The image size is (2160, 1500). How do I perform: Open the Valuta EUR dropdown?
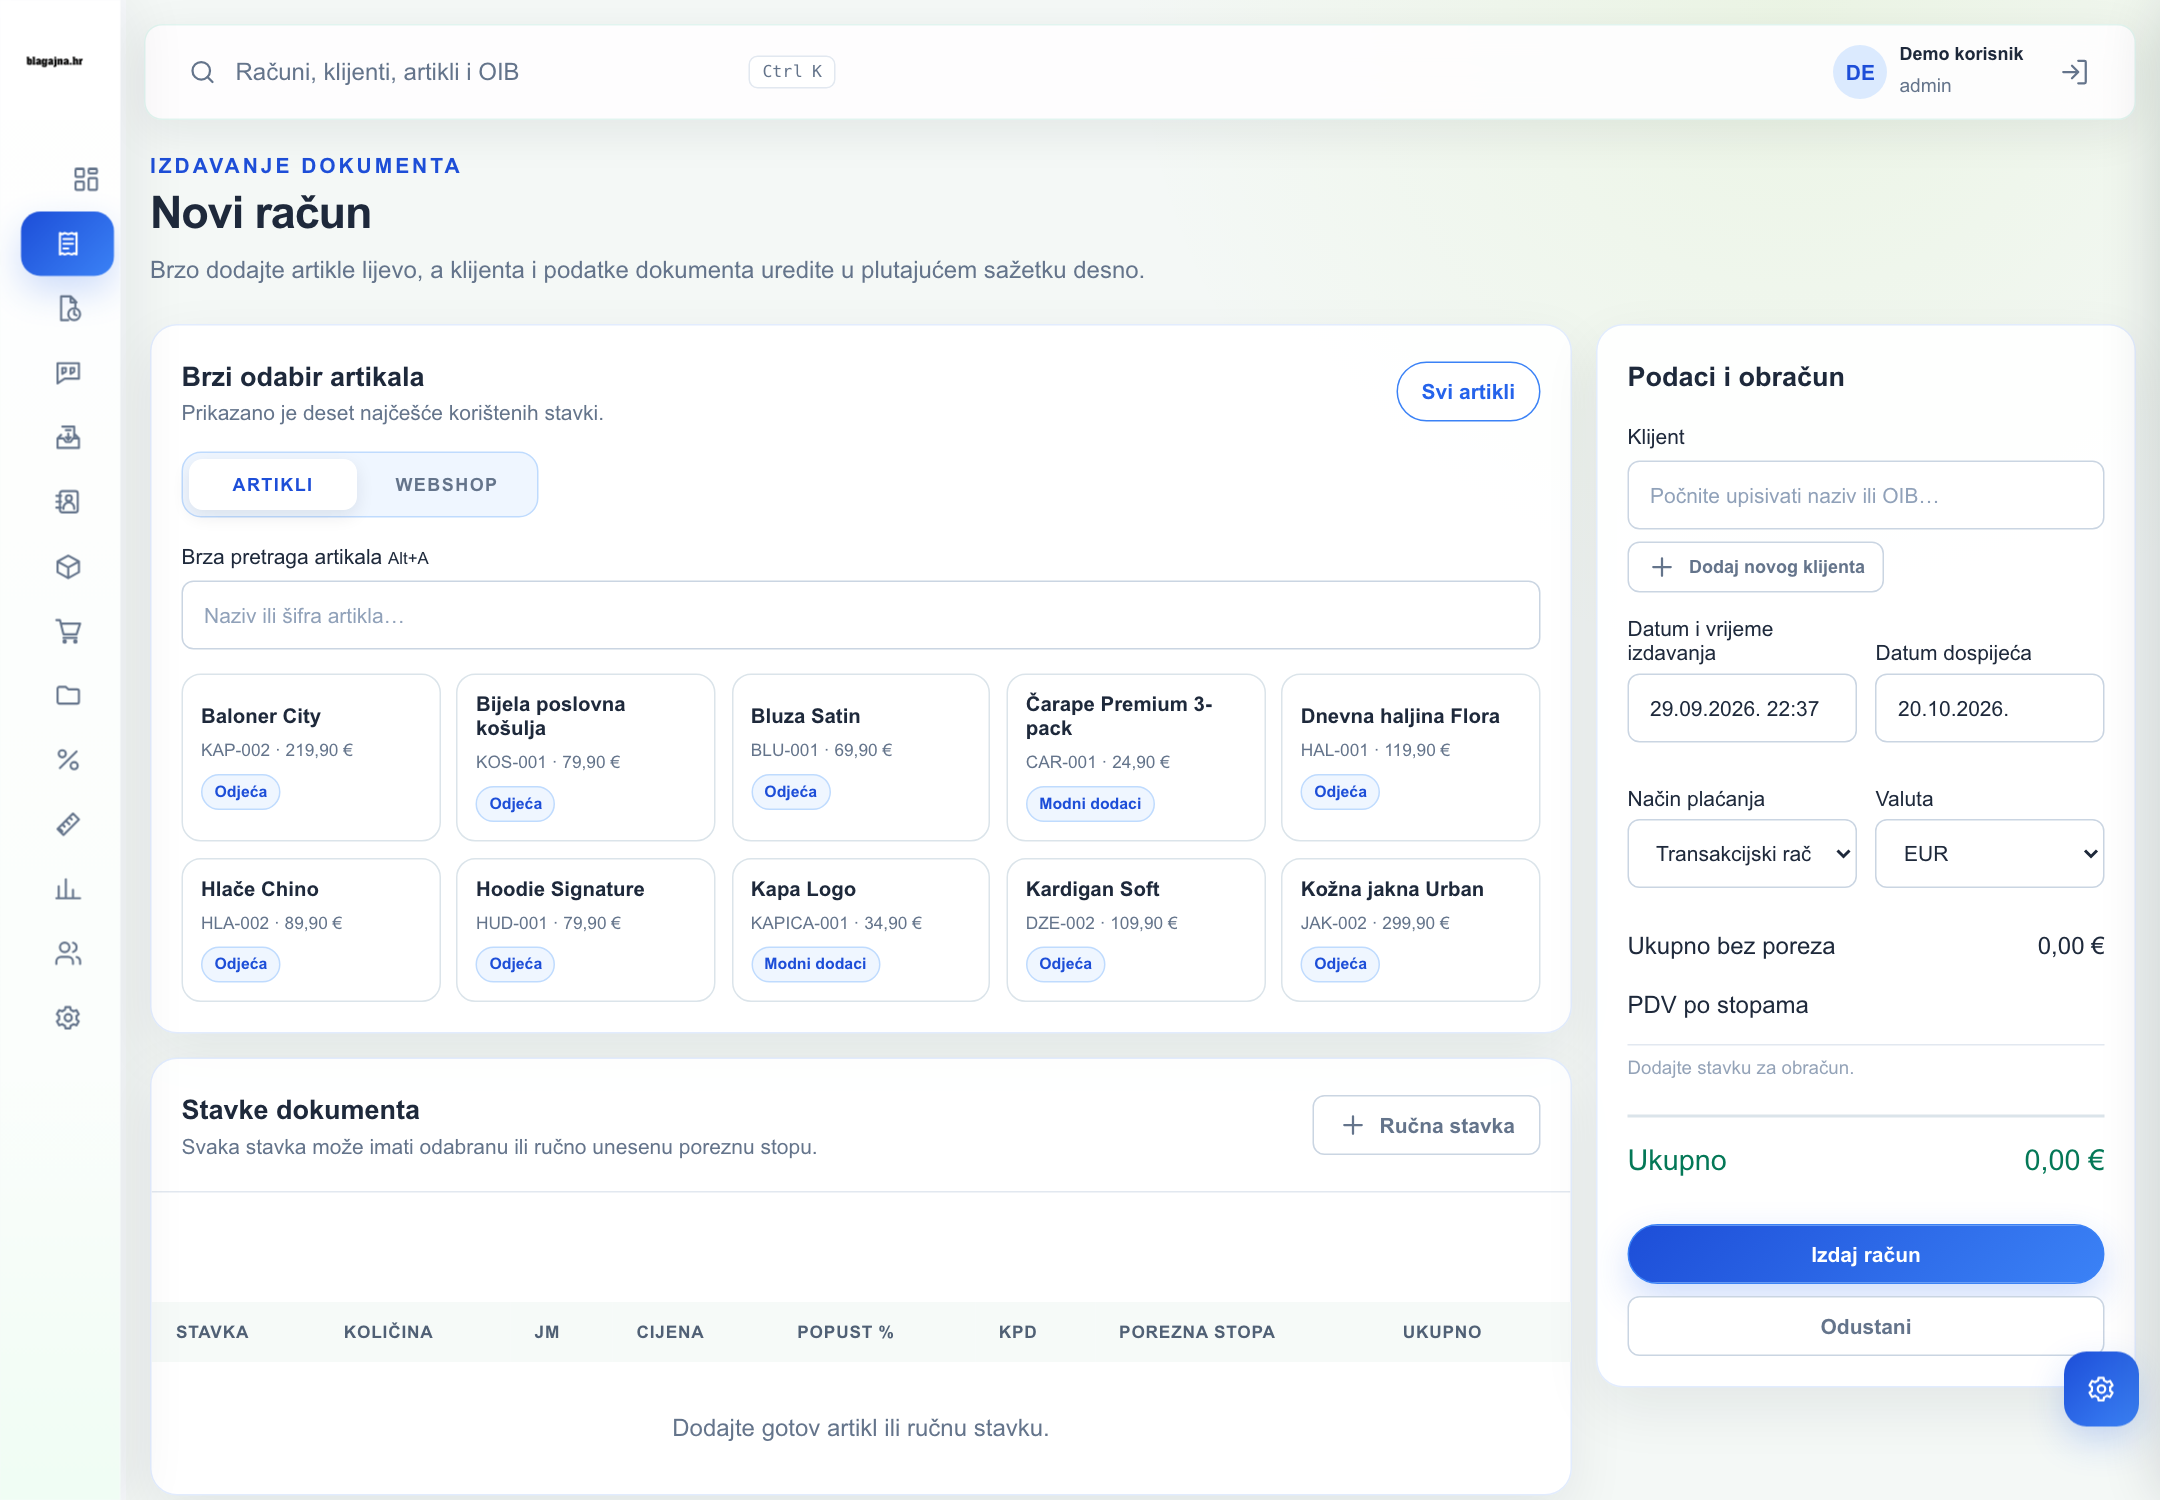pos(1989,854)
